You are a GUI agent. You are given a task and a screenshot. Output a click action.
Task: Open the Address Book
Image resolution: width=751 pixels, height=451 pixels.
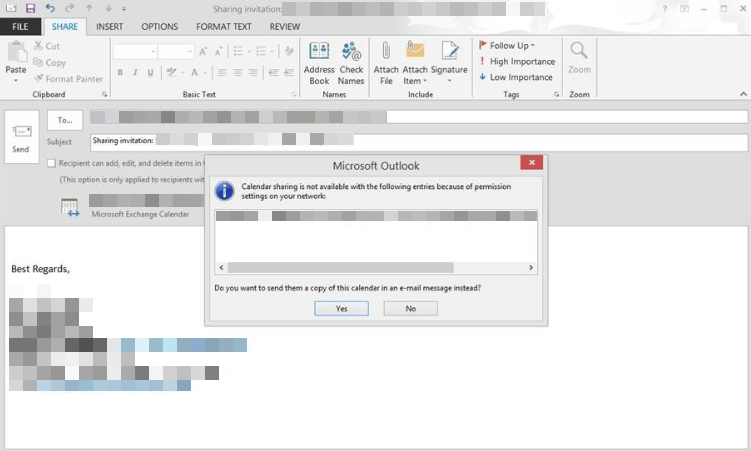point(319,63)
